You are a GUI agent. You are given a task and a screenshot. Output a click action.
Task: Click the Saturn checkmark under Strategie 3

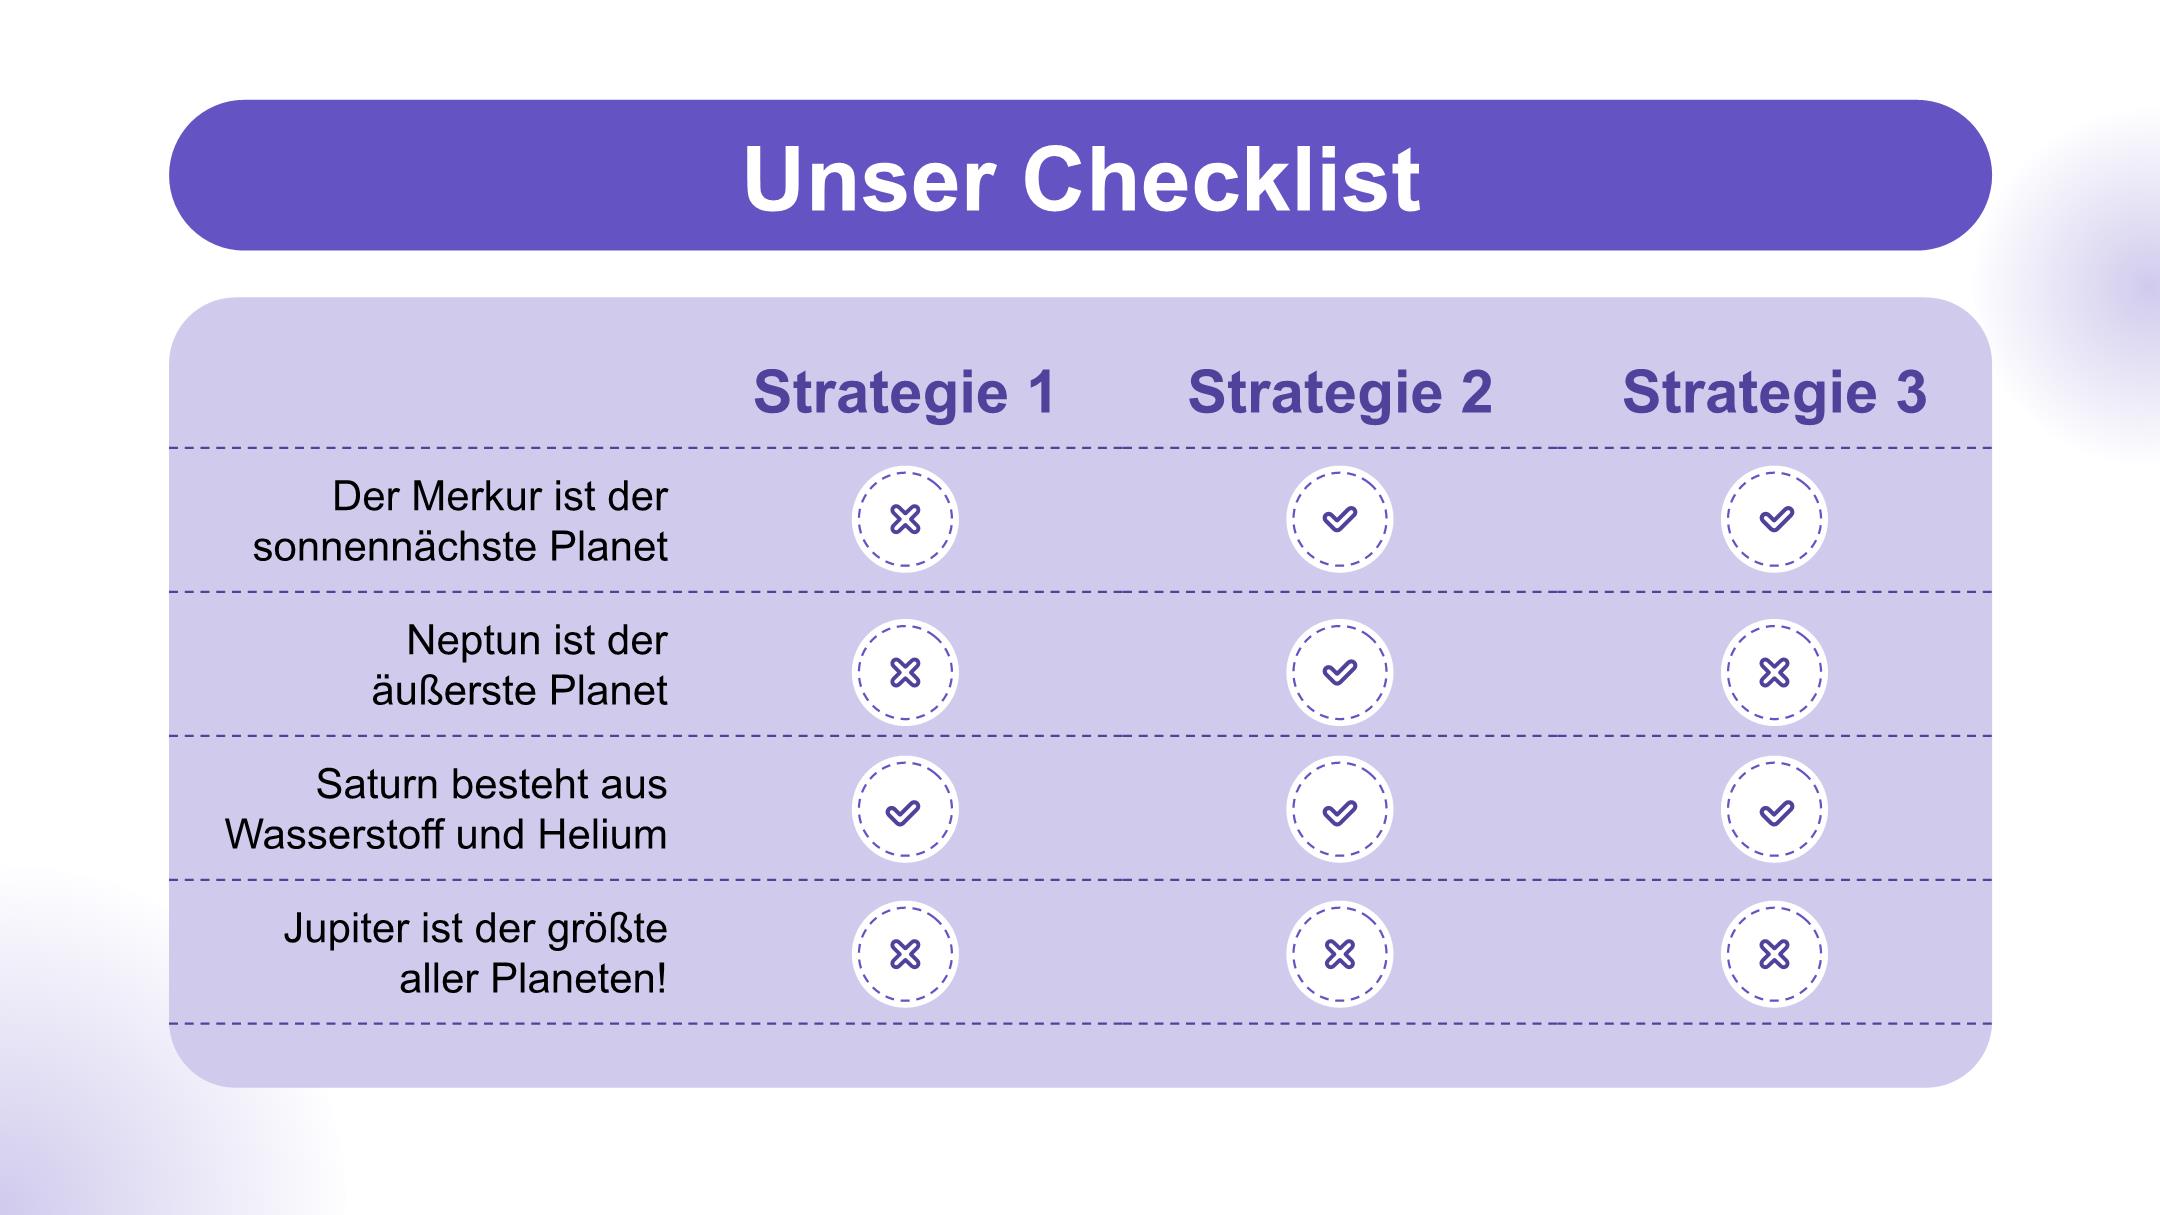[1774, 809]
